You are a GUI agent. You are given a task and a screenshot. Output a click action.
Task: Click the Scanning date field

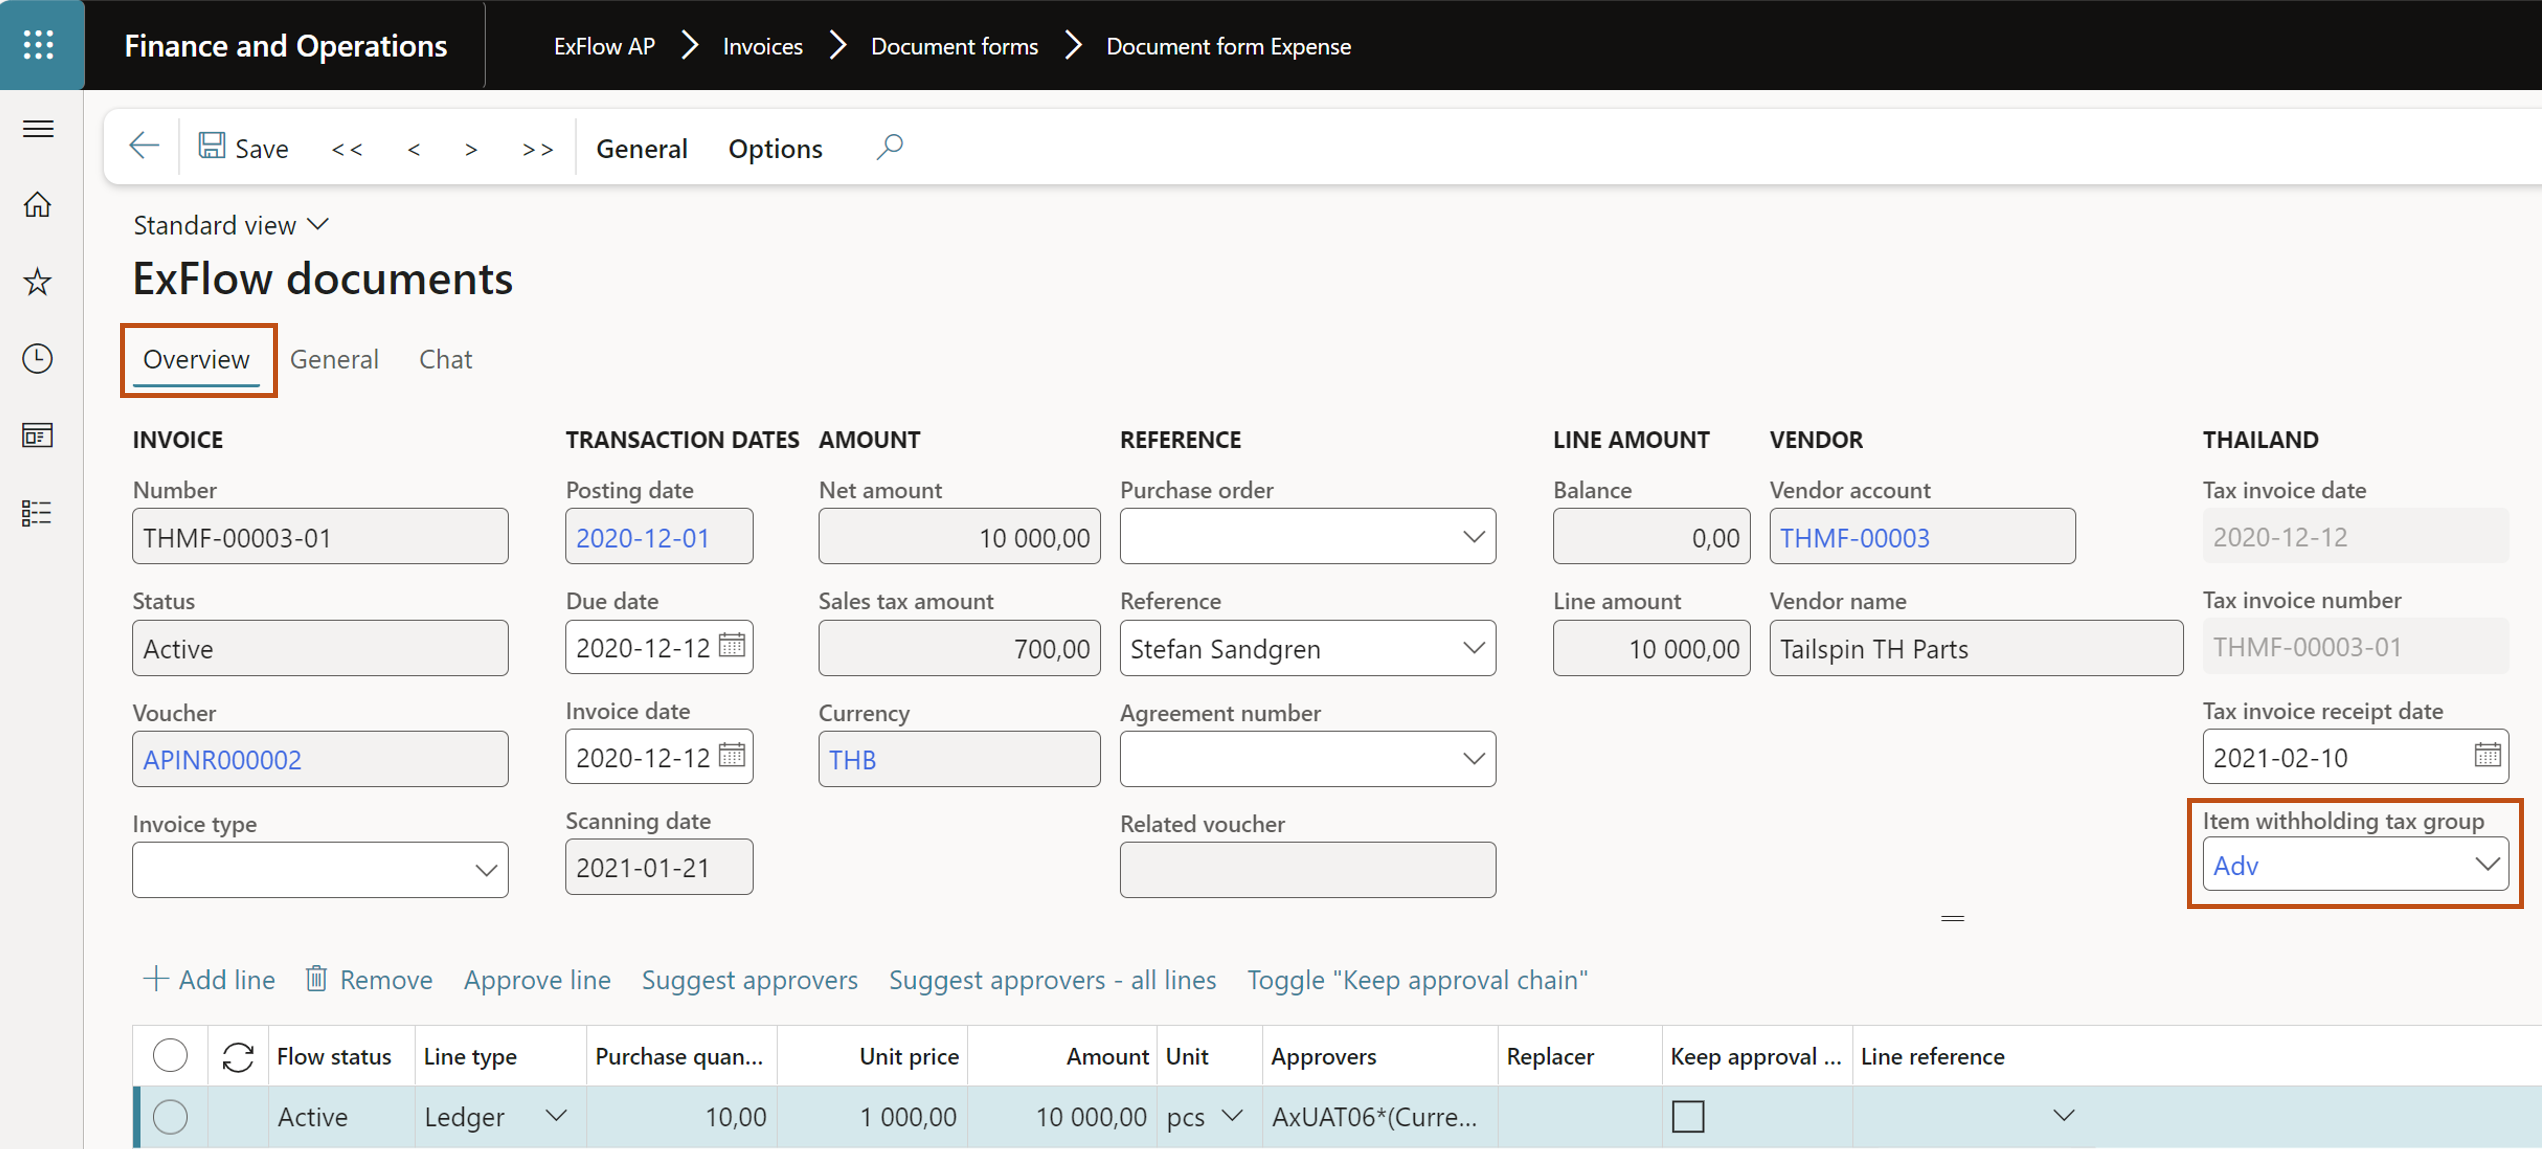pyautogui.click(x=659, y=867)
